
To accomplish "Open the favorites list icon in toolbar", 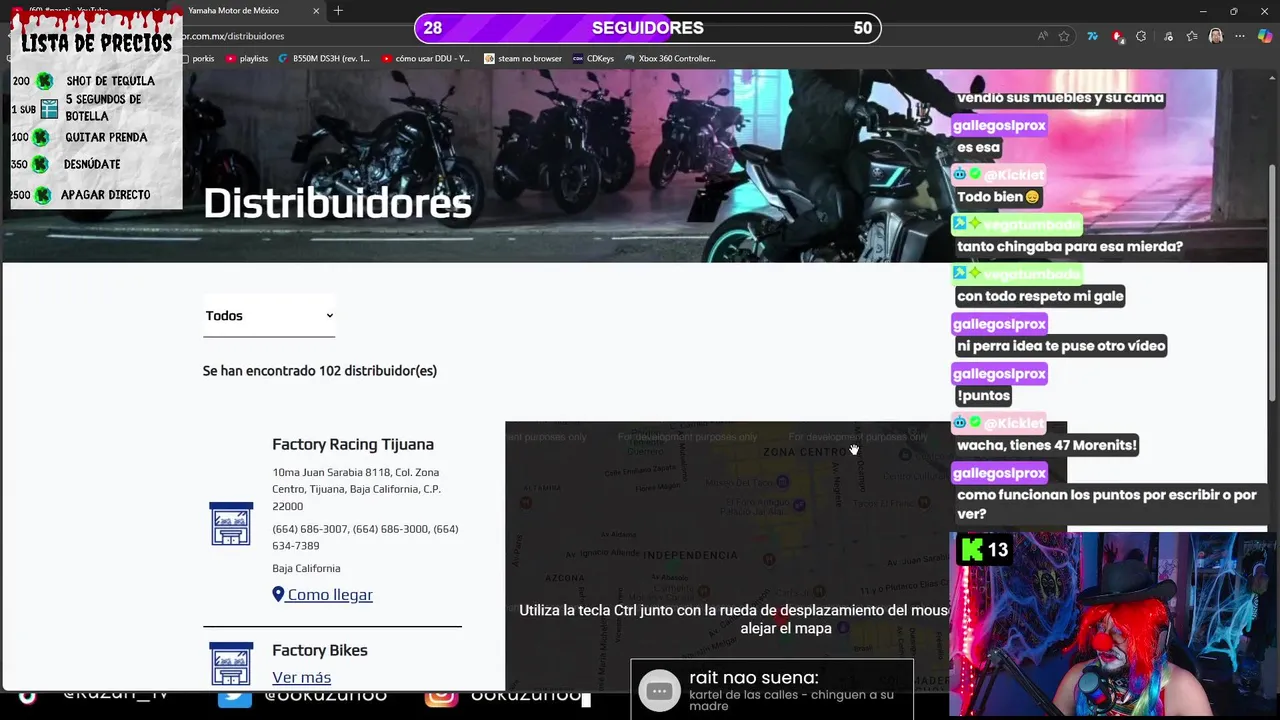I will click(1191, 36).
